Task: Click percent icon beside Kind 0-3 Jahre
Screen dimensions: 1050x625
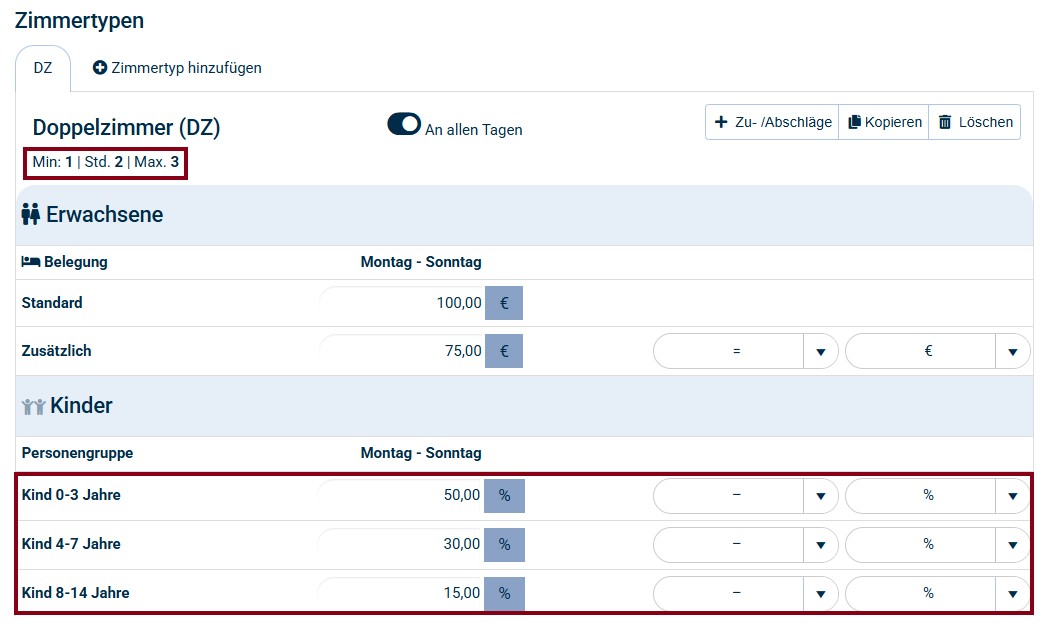Action: tap(504, 495)
